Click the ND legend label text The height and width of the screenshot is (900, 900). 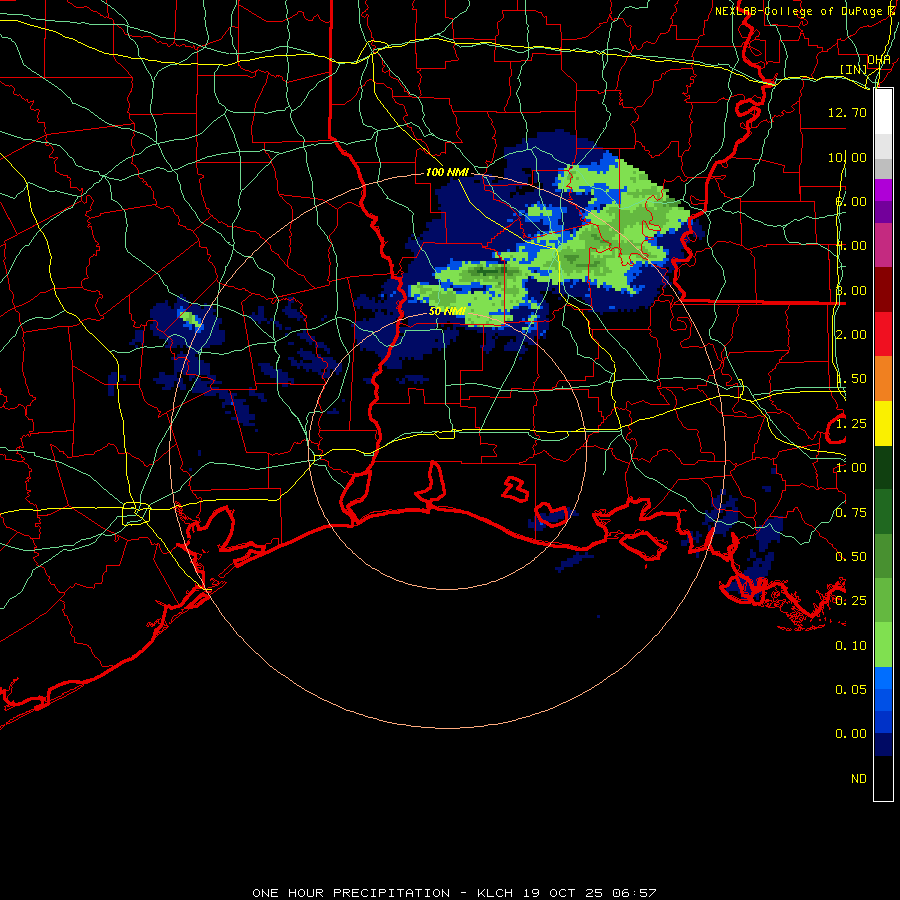pyautogui.click(x=859, y=779)
